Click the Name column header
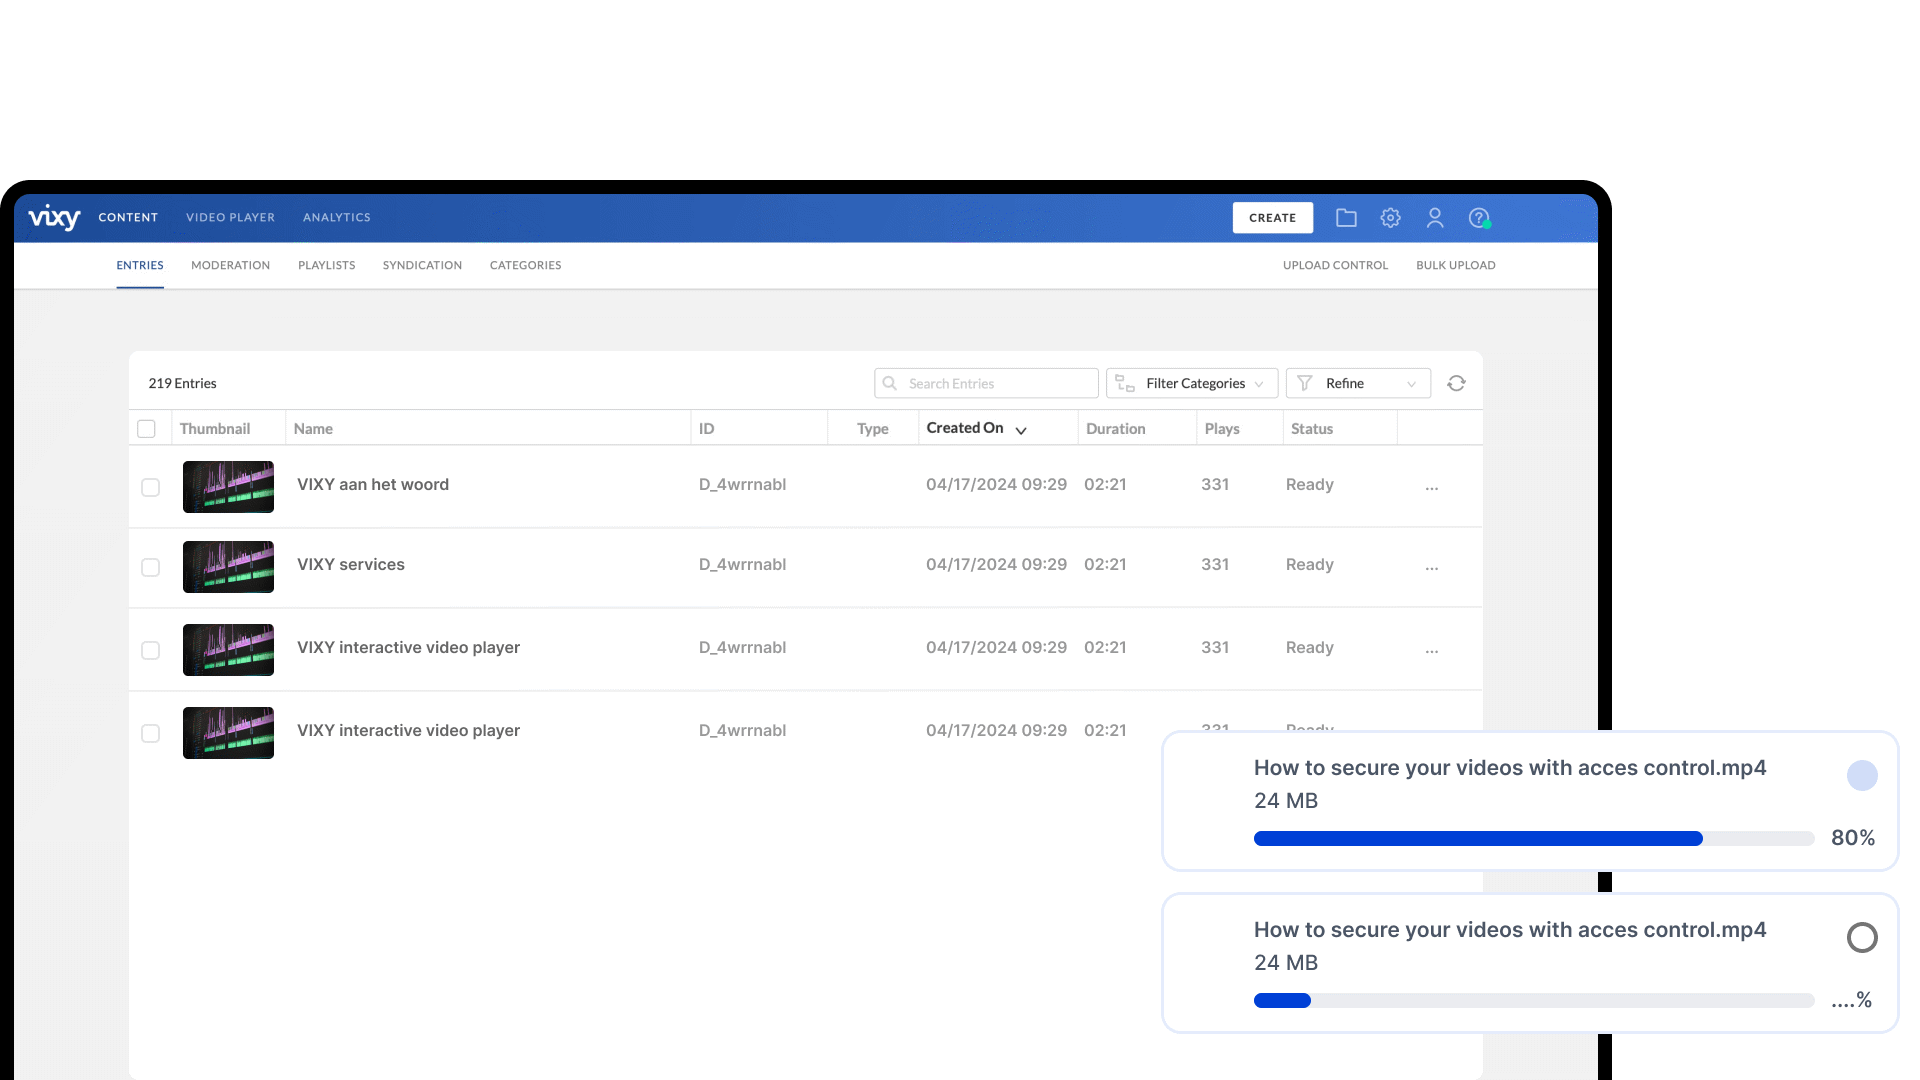Screen dimensions: 1920x1080 [313, 429]
